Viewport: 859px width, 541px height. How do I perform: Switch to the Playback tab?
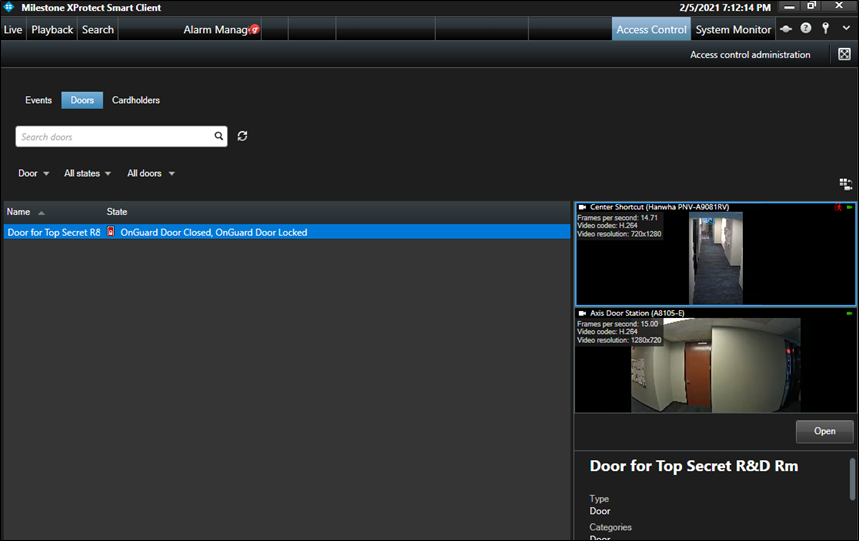point(52,30)
